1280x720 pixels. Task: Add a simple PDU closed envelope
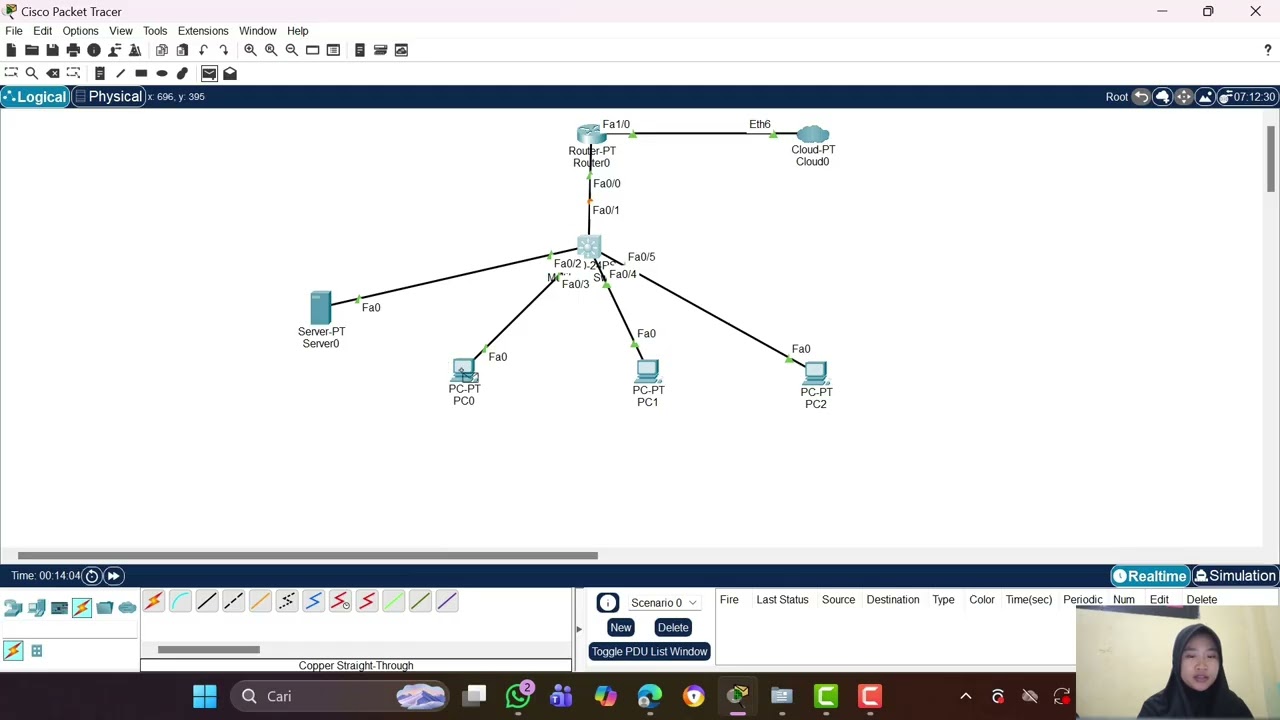209,73
